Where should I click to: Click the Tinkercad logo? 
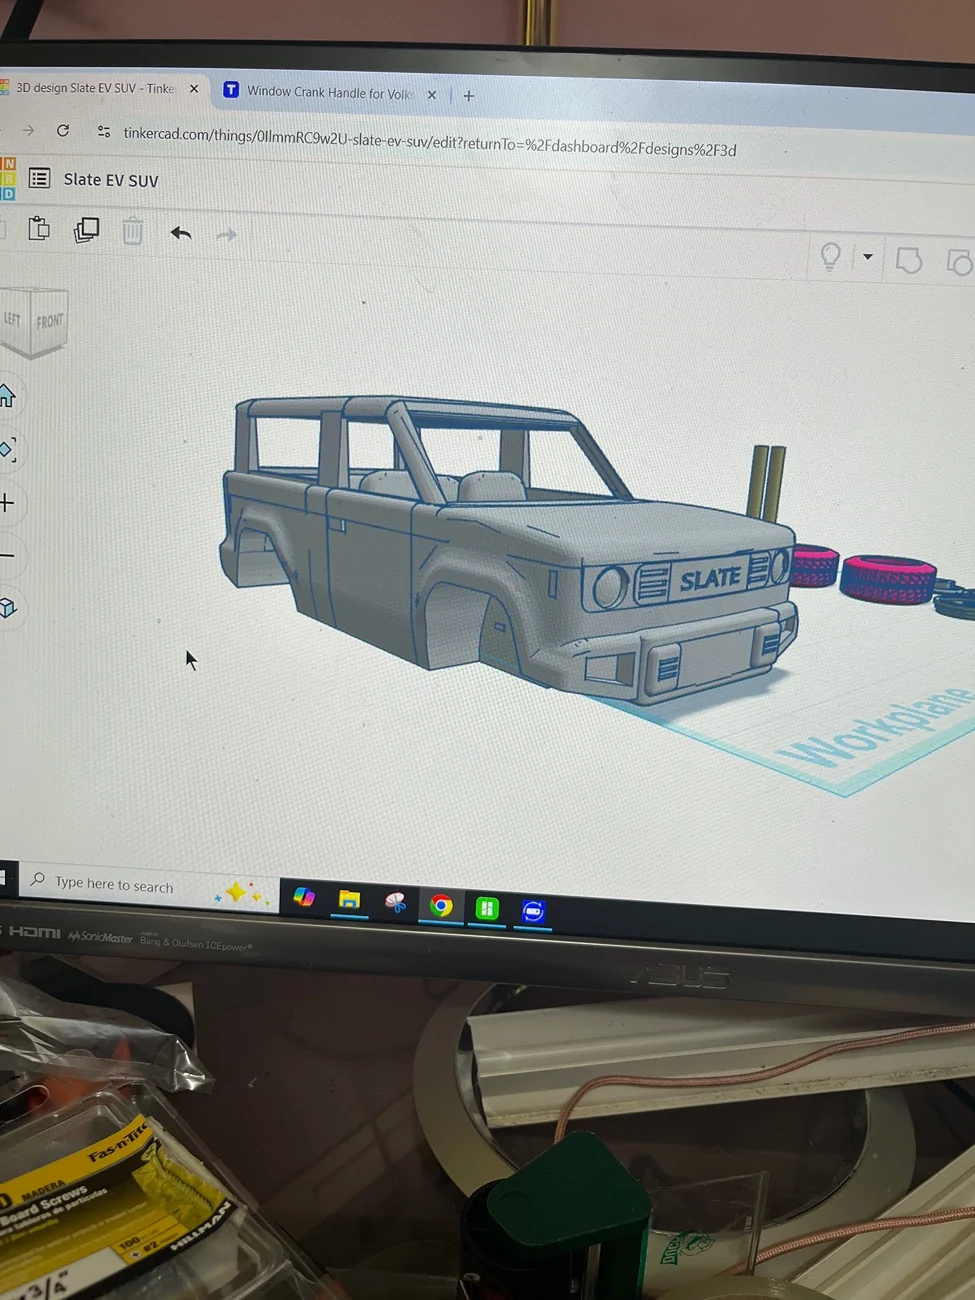(x=7, y=178)
